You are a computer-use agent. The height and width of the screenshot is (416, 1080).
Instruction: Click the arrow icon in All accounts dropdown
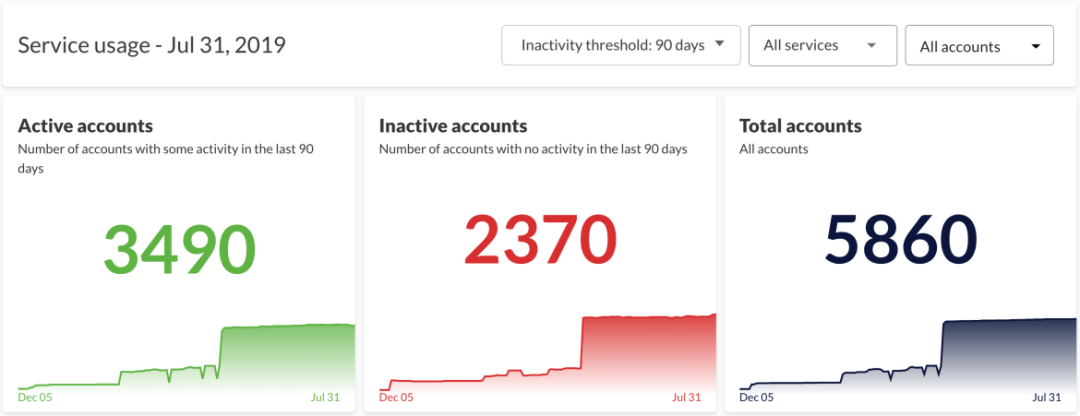pyautogui.click(x=1035, y=47)
